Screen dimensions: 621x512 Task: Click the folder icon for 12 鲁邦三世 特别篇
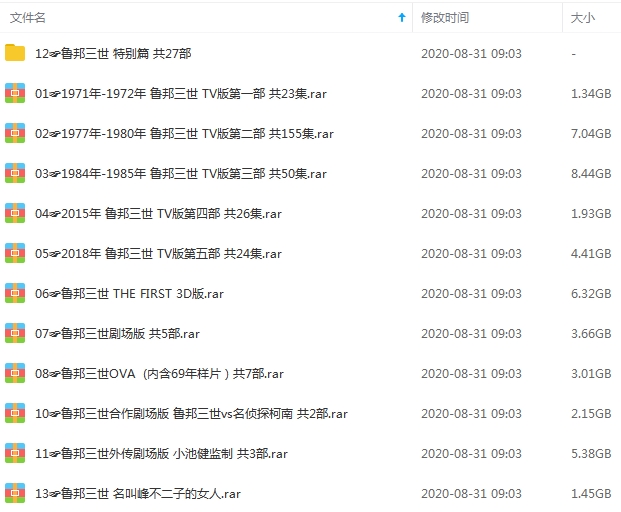(15, 53)
